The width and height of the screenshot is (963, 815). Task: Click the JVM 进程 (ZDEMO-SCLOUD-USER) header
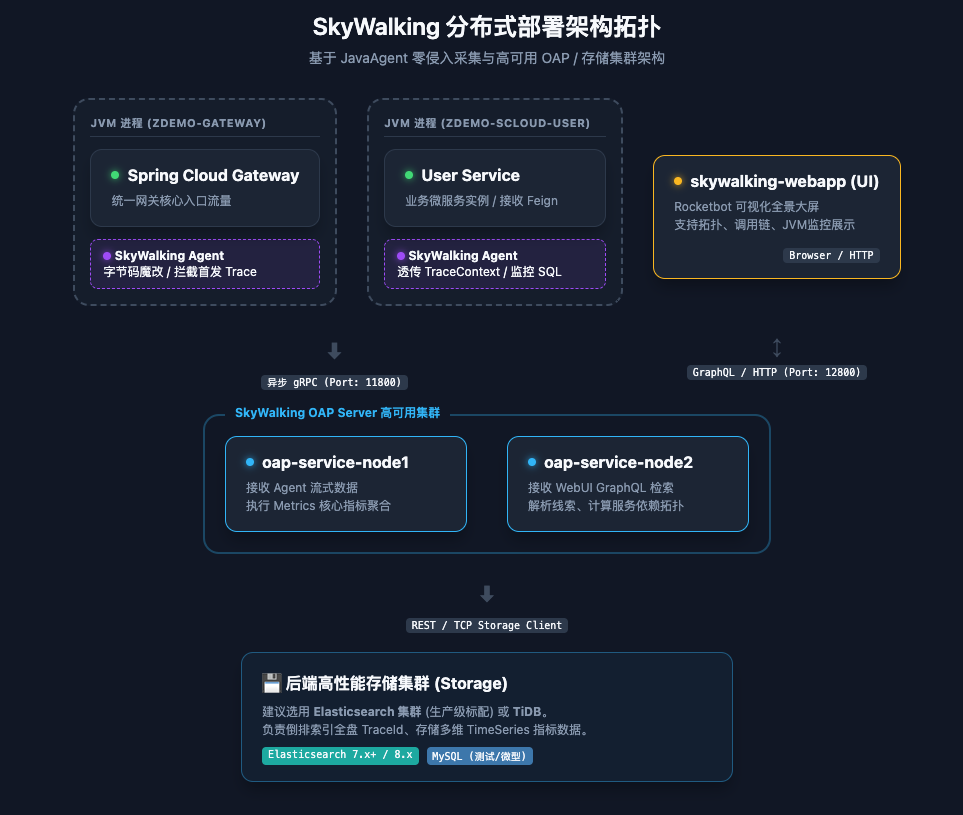click(487, 123)
